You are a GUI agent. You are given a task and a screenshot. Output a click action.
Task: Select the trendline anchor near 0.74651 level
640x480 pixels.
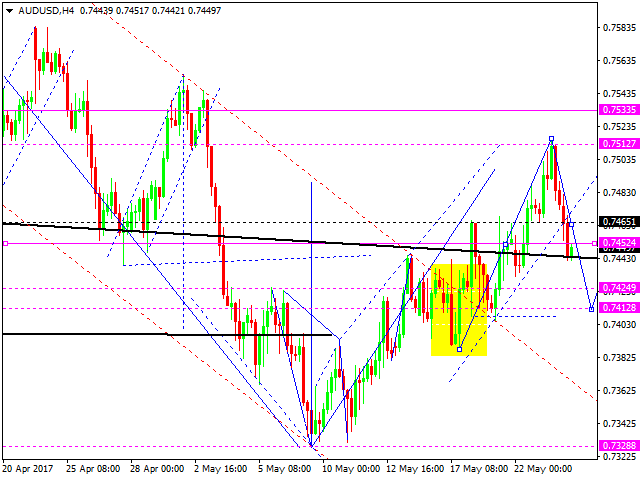click(571, 224)
